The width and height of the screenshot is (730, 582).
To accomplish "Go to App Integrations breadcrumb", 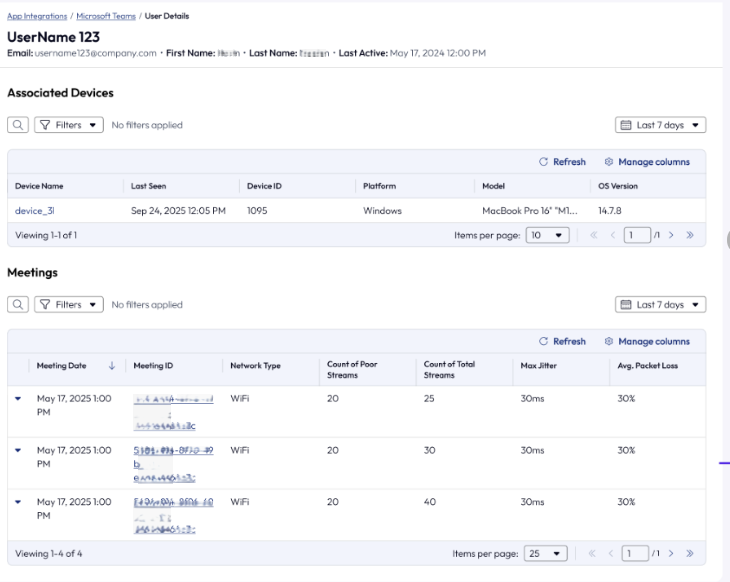I will 37,16.
